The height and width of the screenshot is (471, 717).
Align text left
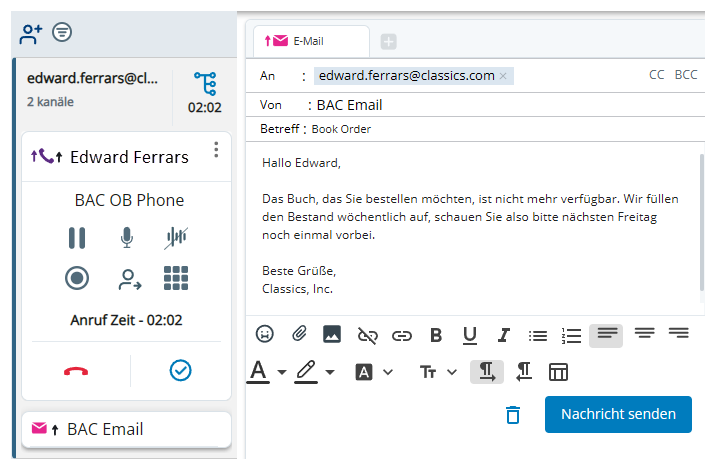point(606,336)
